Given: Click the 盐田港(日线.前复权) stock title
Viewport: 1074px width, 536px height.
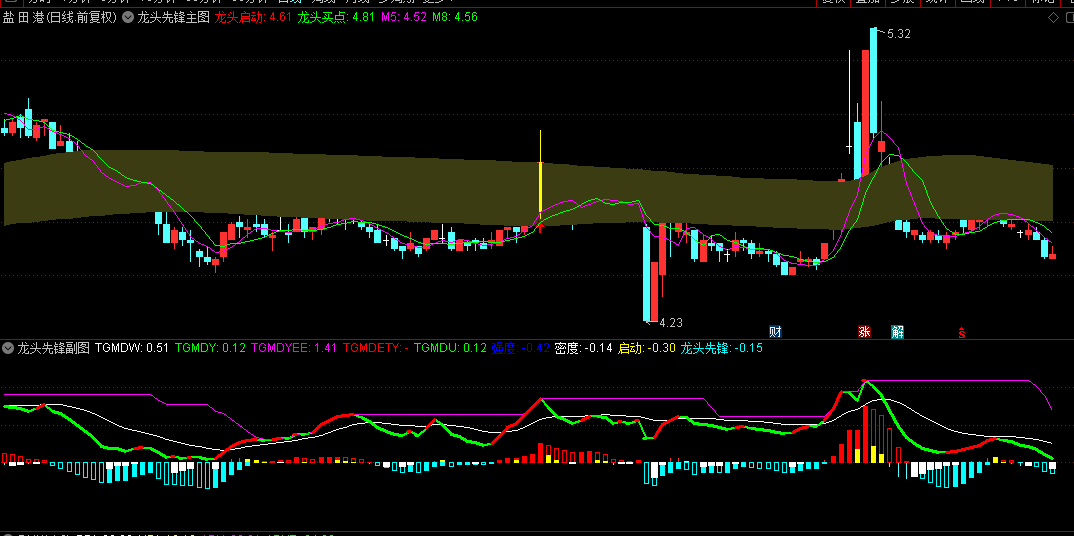Looking at the screenshot, I should pos(60,18).
